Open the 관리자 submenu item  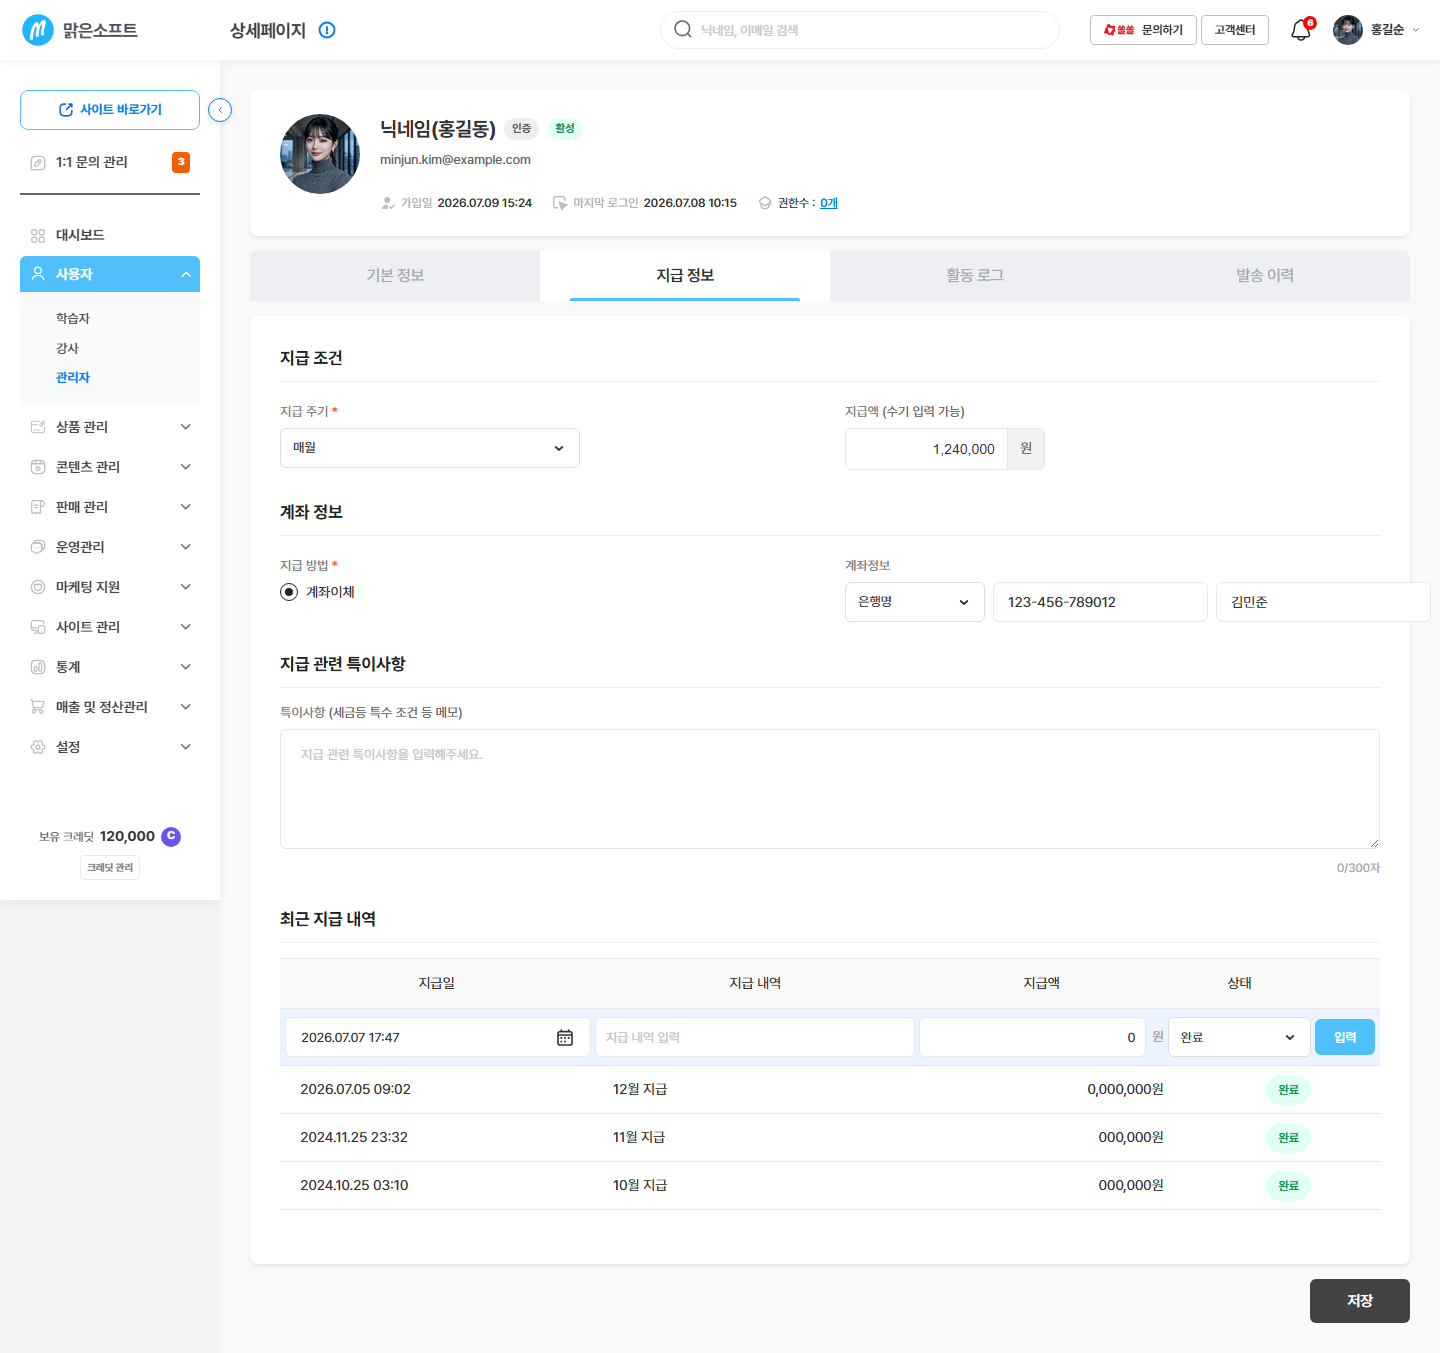(x=73, y=377)
